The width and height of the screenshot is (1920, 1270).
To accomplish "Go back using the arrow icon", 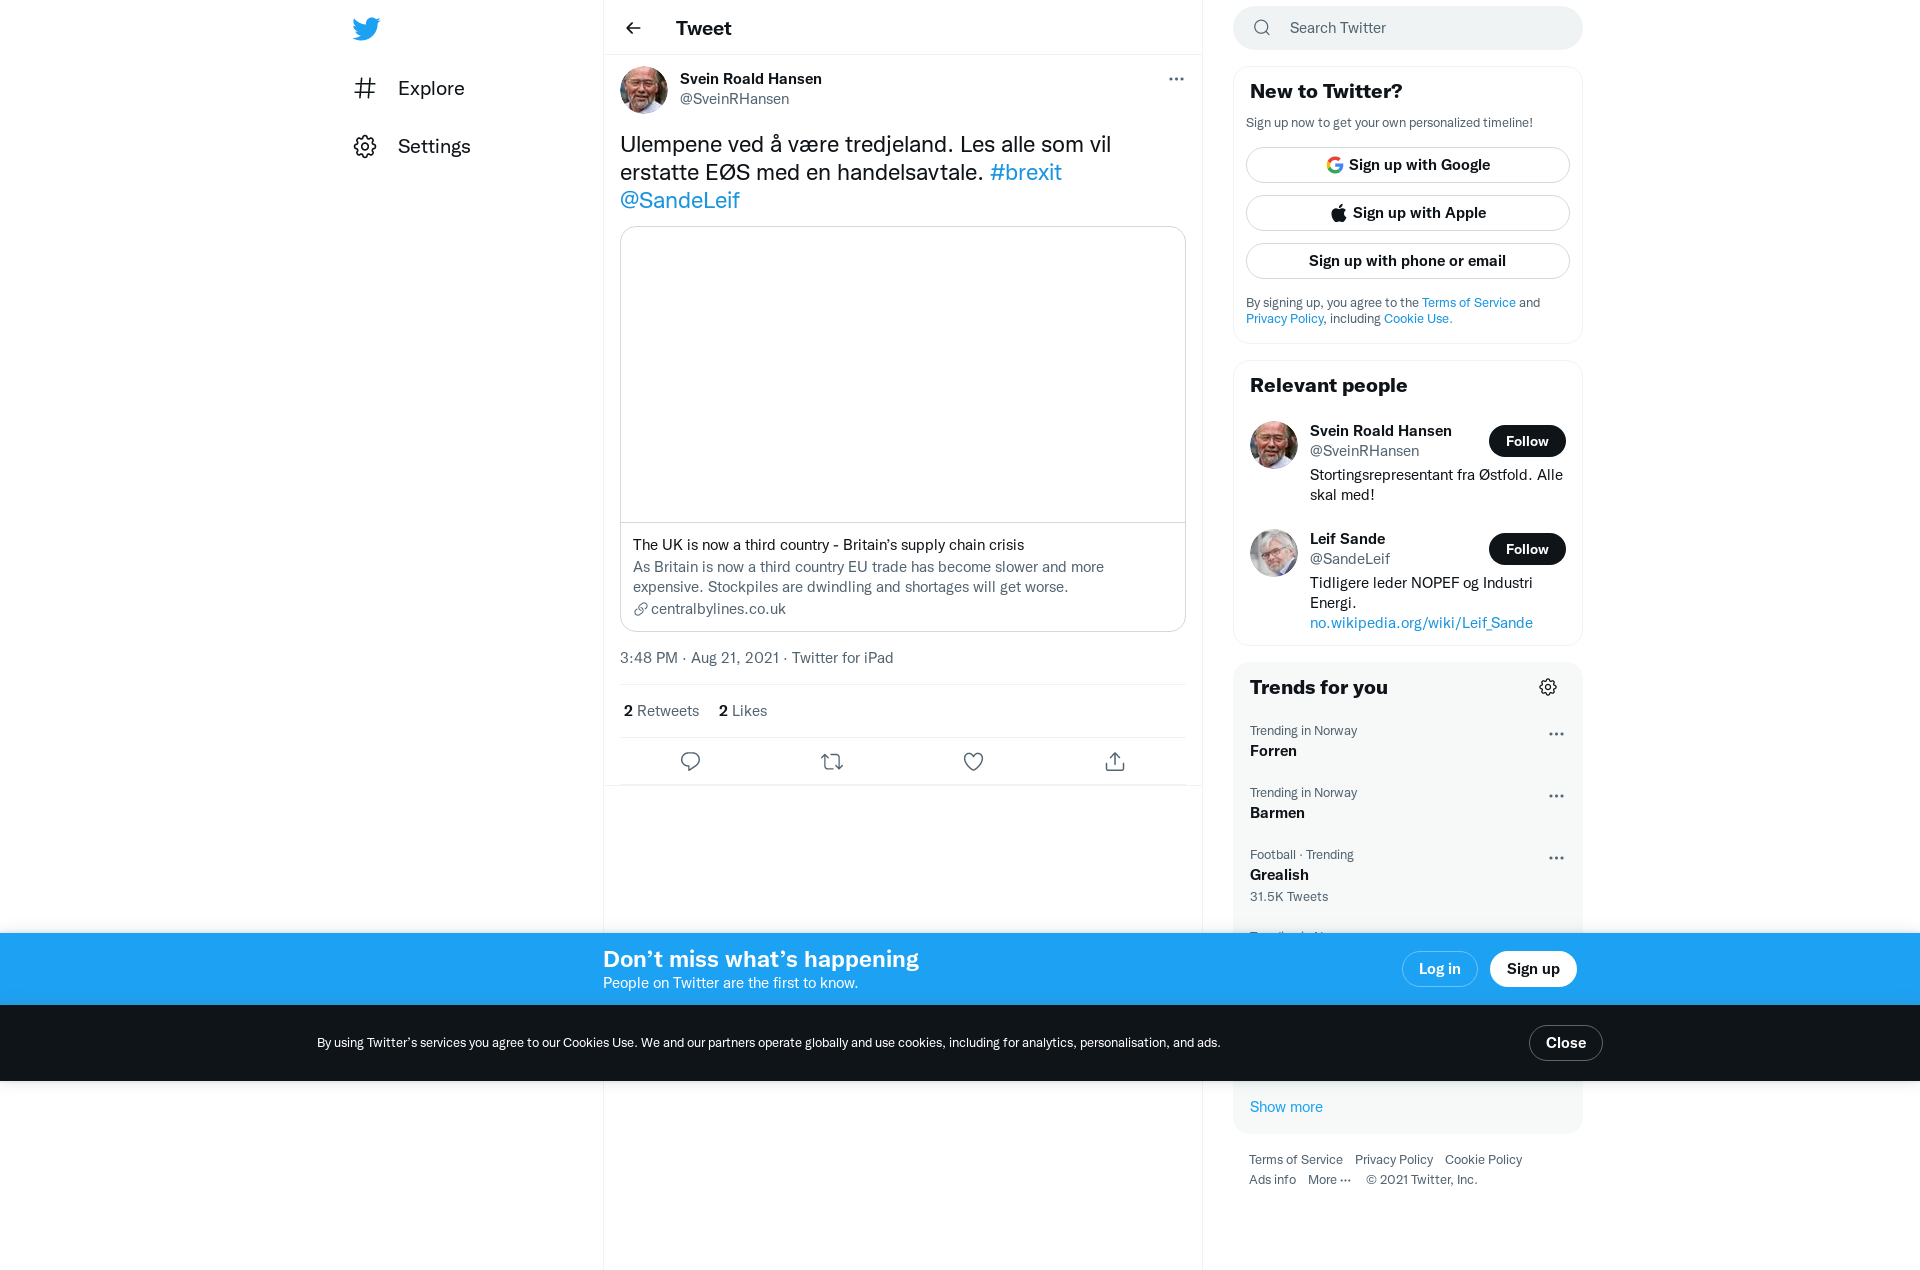I will click(633, 28).
